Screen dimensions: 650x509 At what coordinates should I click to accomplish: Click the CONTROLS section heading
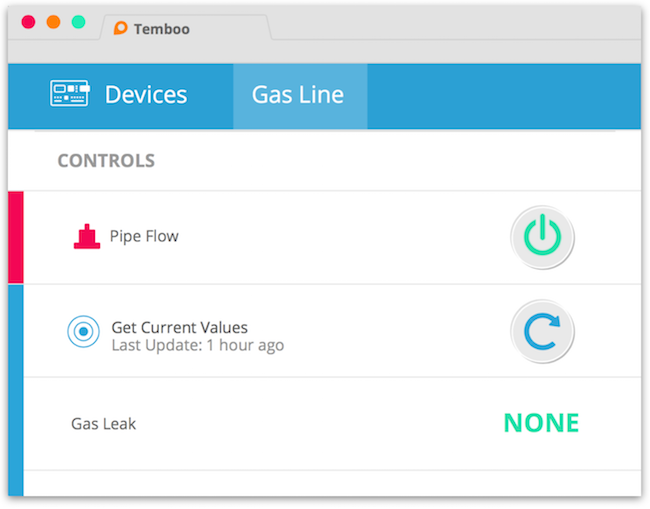106,160
